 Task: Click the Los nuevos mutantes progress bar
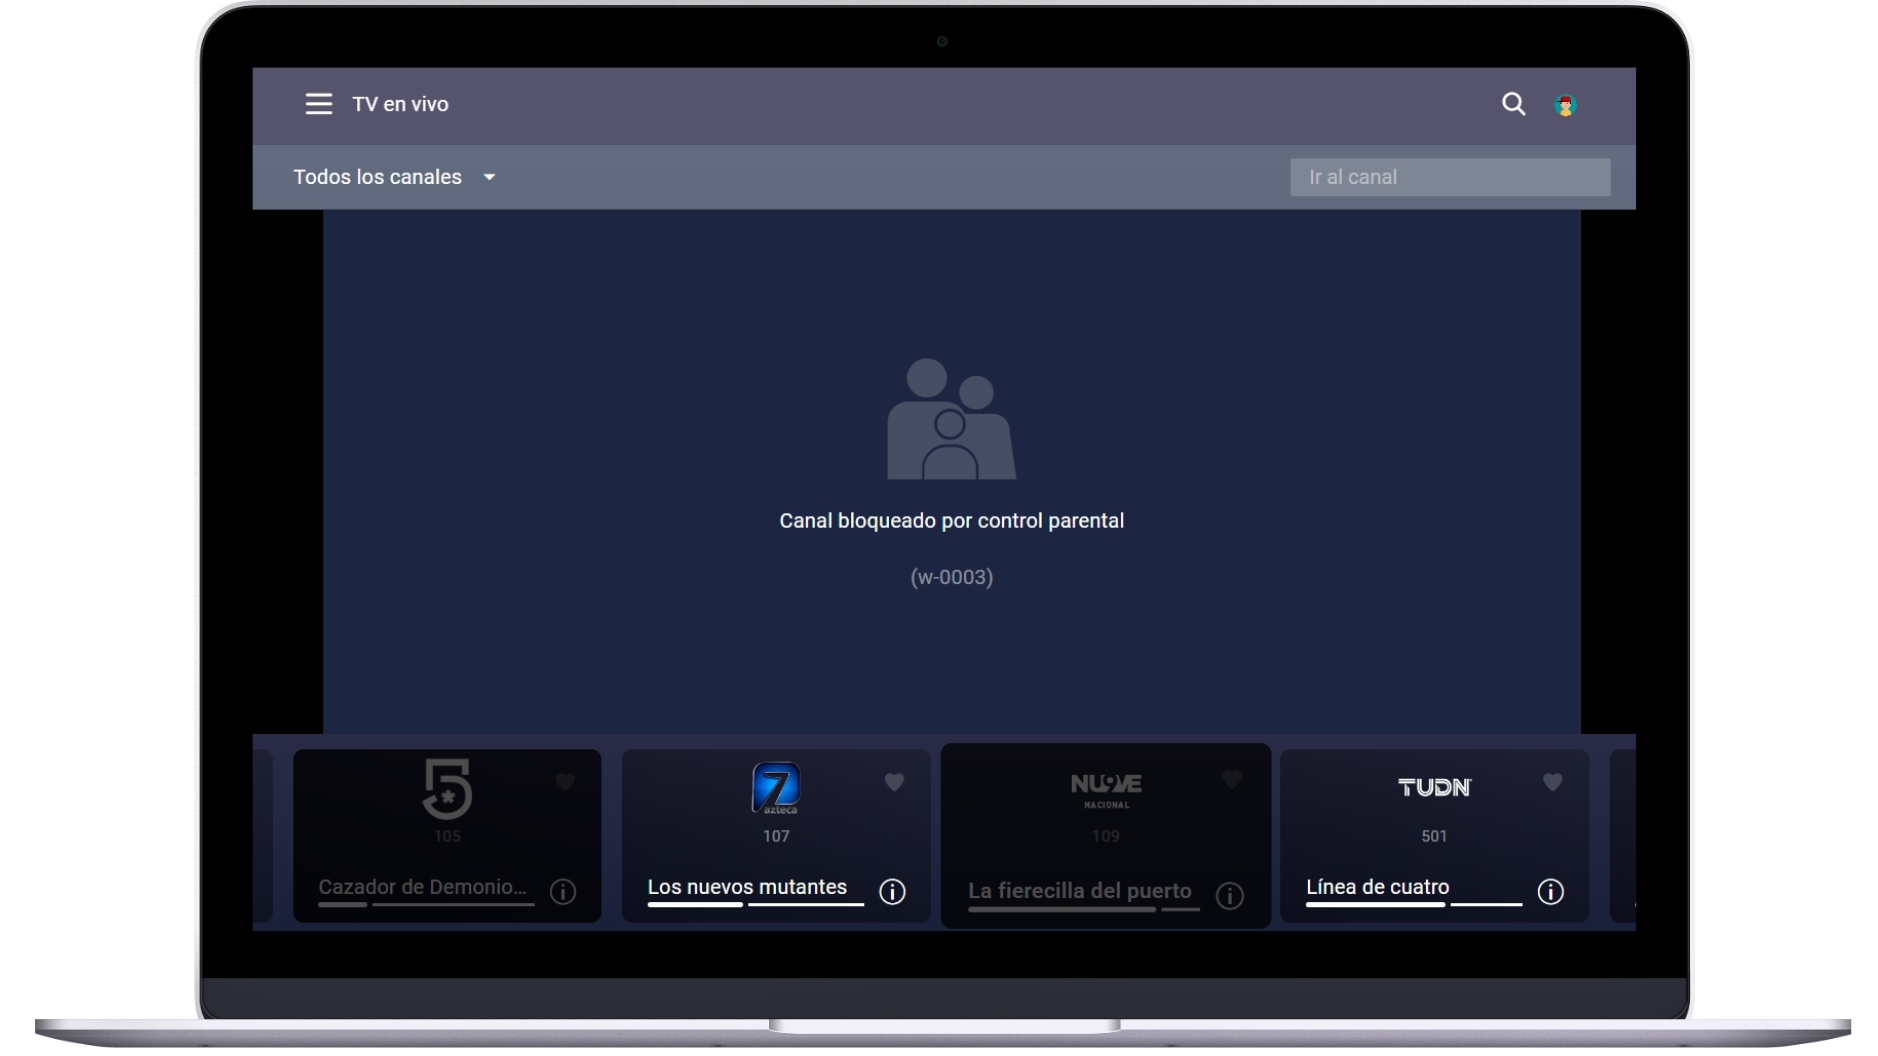pos(755,905)
